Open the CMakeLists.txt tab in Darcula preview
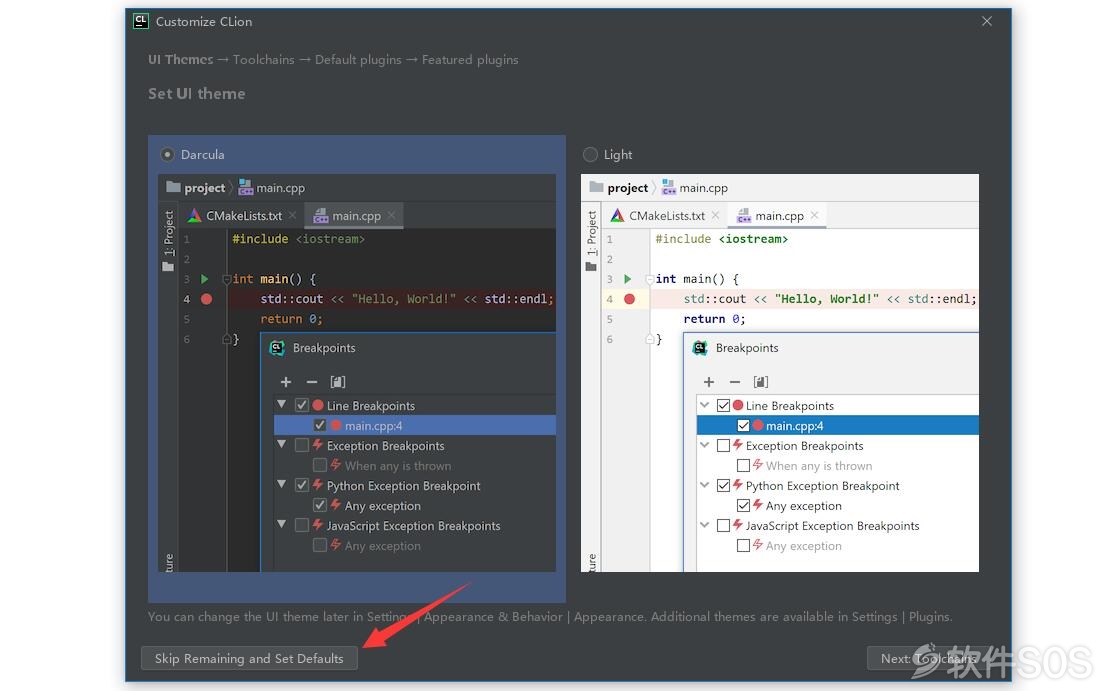 click(243, 215)
